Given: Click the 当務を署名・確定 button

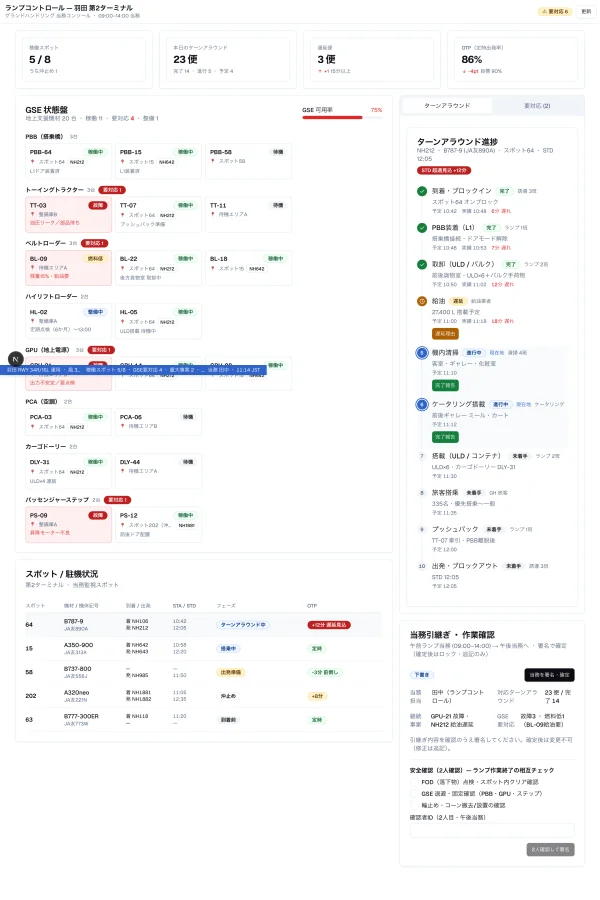Looking at the screenshot, I should click(x=549, y=675).
